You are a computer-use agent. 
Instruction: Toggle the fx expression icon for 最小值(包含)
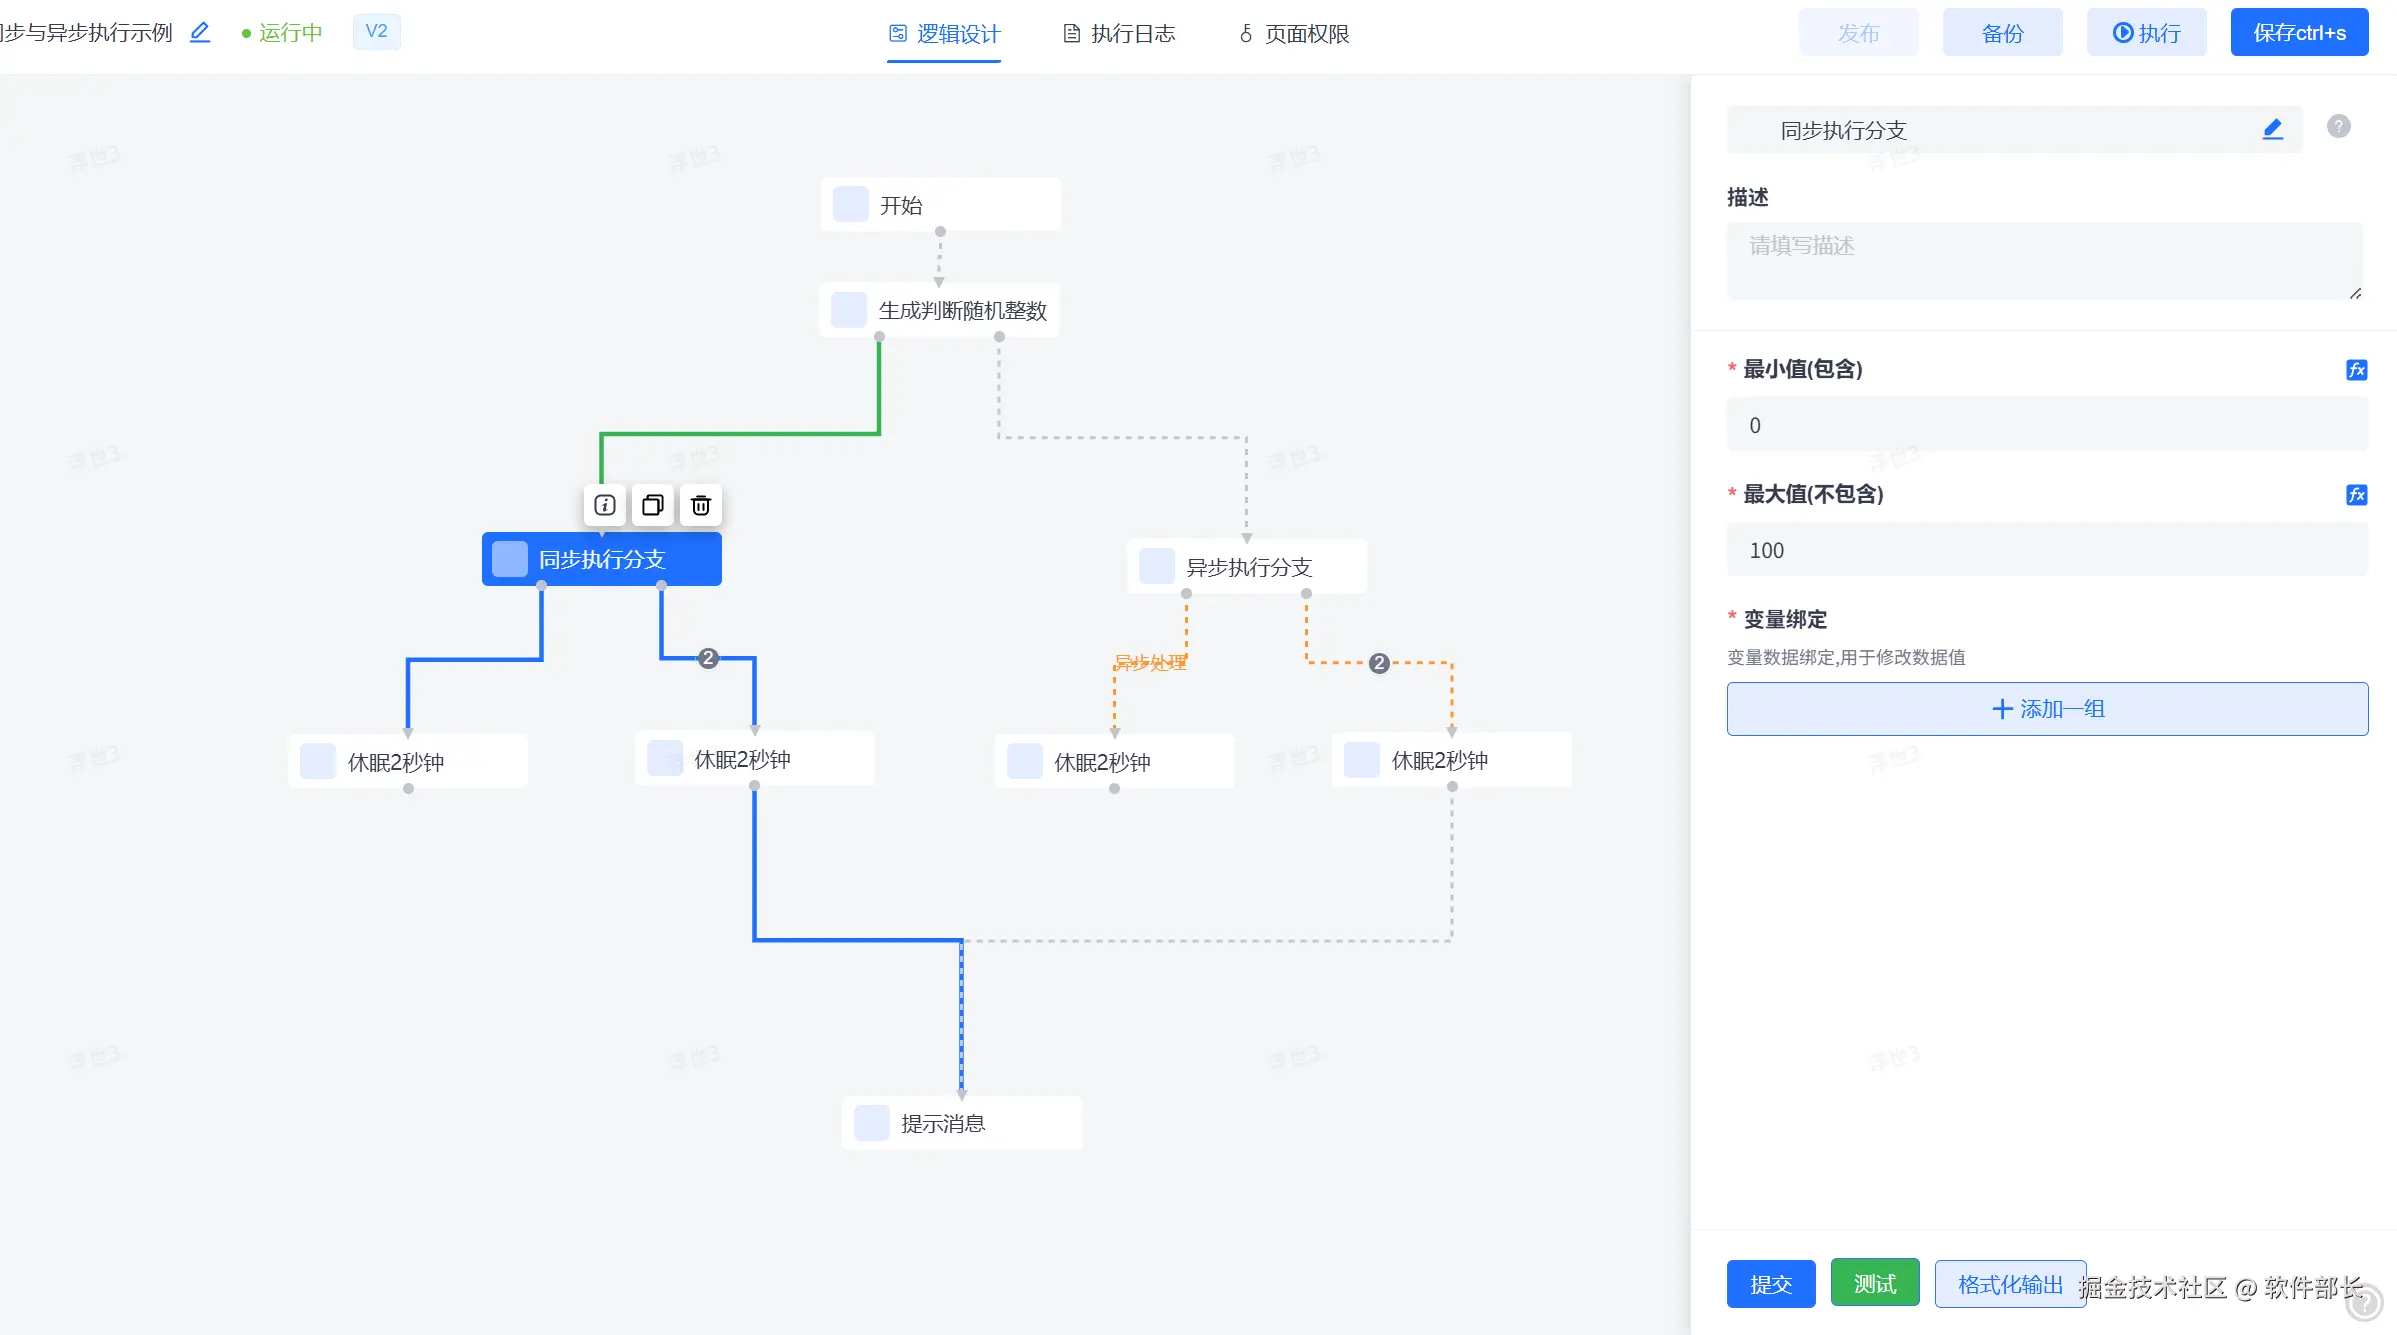pos(2356,370)
